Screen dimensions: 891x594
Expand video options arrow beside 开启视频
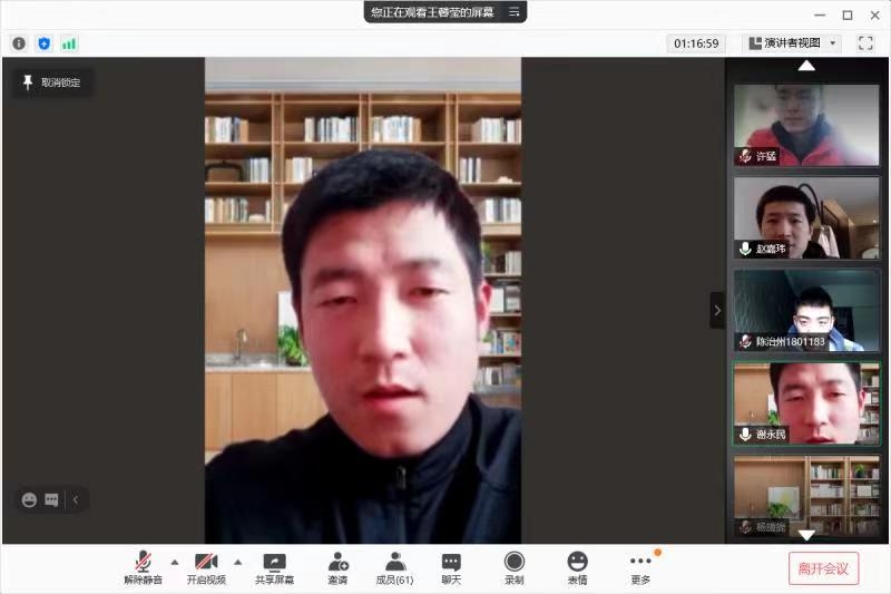[238, 561]
